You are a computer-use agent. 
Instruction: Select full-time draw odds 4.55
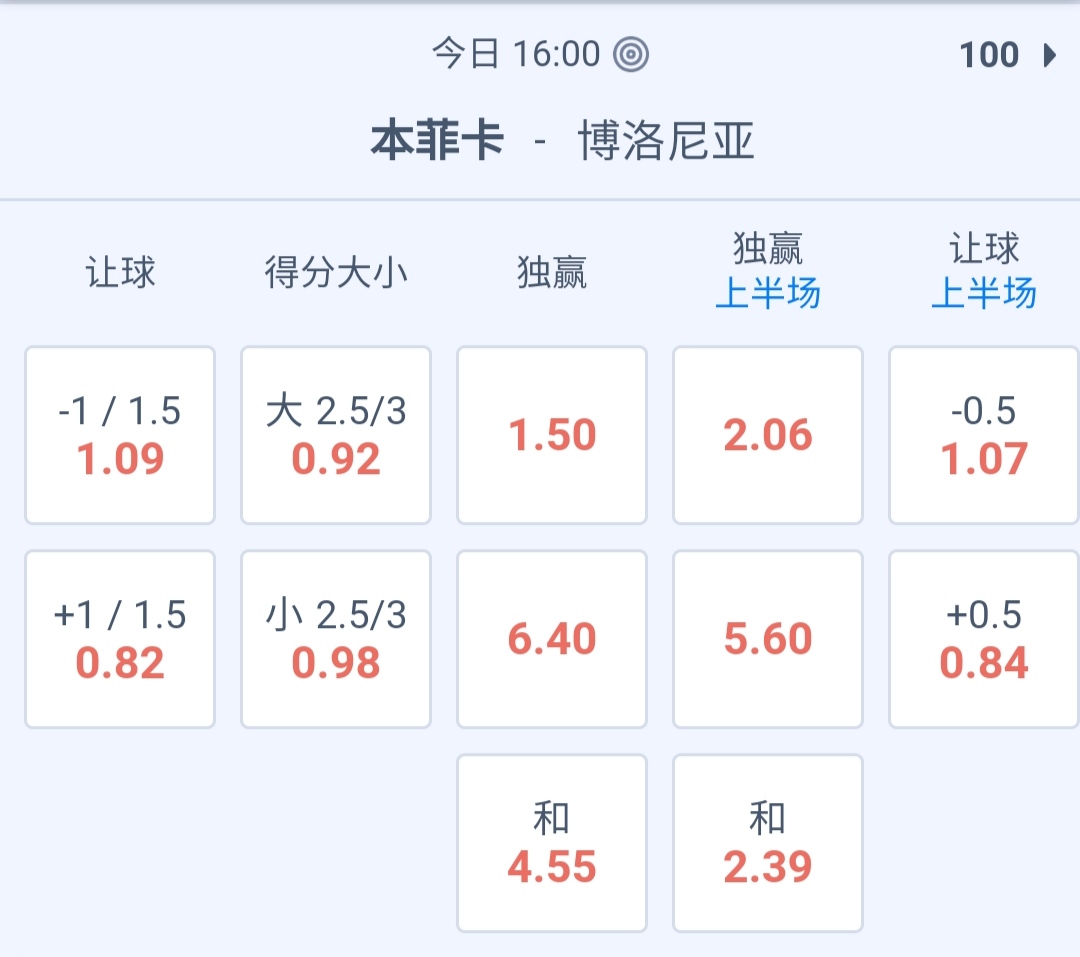[x=552, y=843]
